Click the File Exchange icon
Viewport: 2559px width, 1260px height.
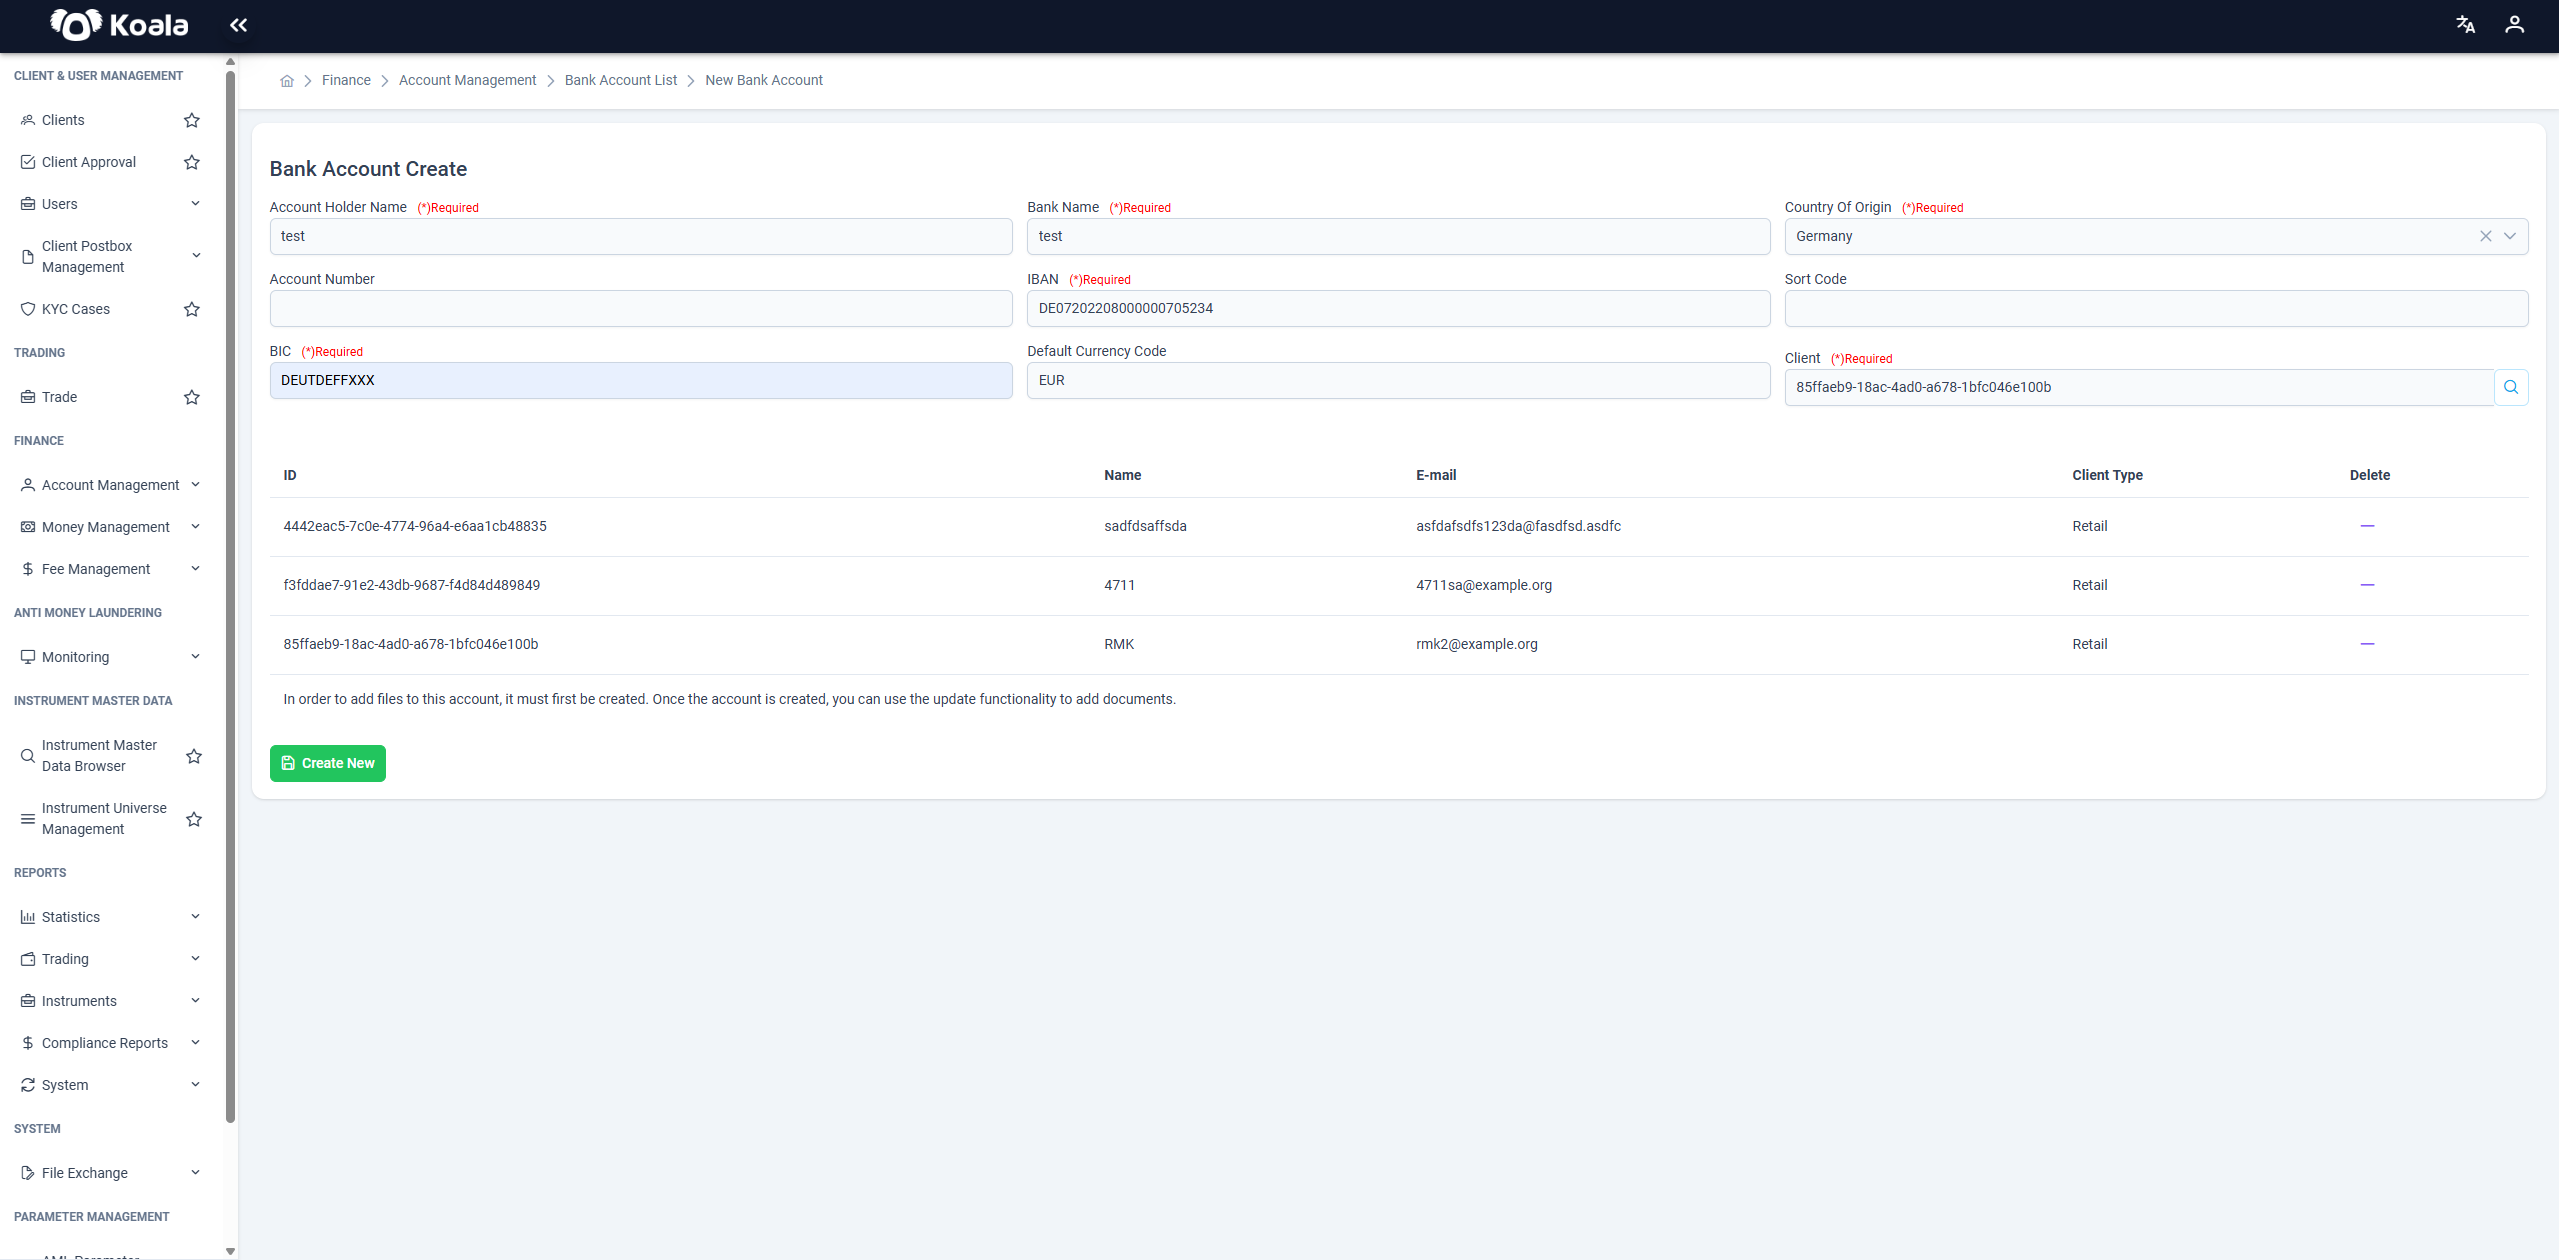(x=28, y=1173)
